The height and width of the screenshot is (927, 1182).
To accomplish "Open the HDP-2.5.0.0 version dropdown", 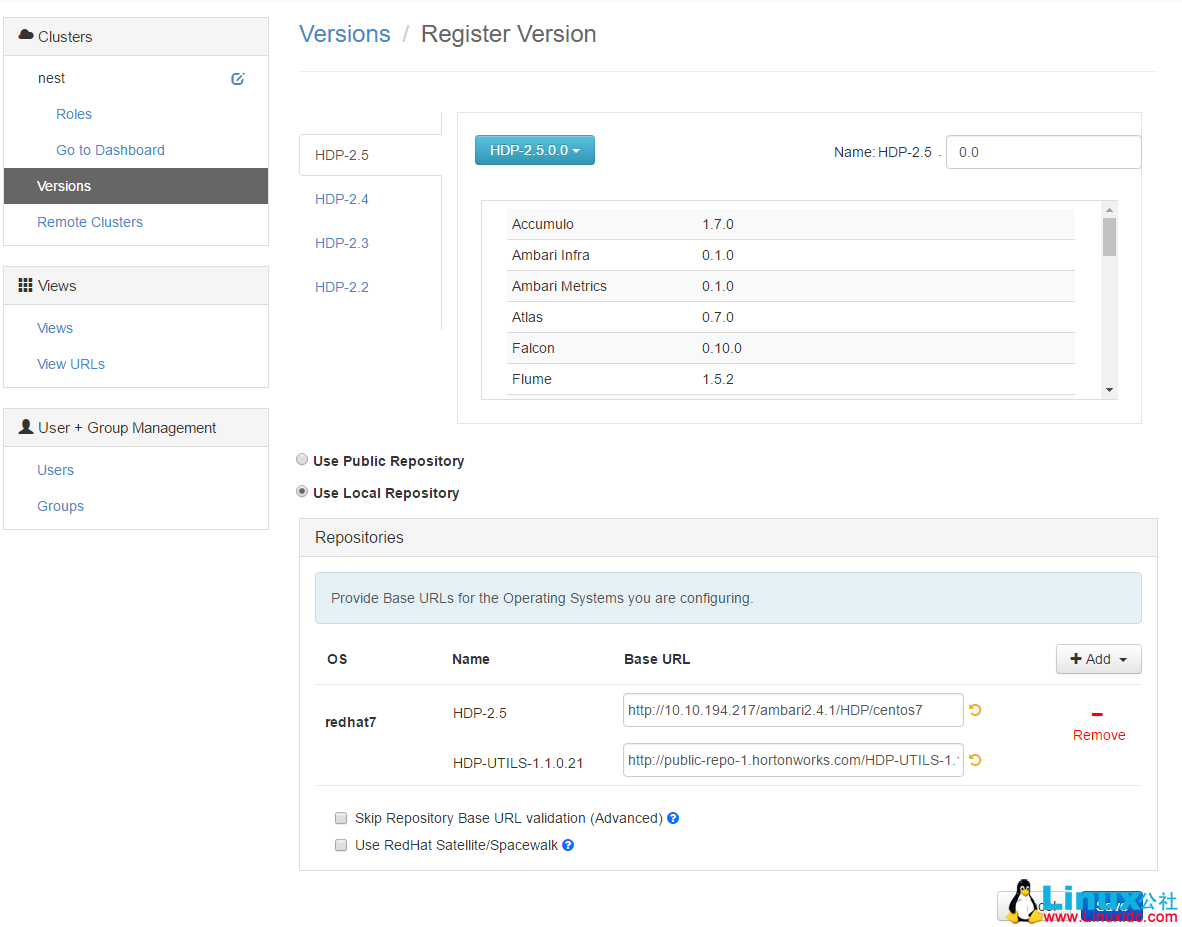I will 534,150.
